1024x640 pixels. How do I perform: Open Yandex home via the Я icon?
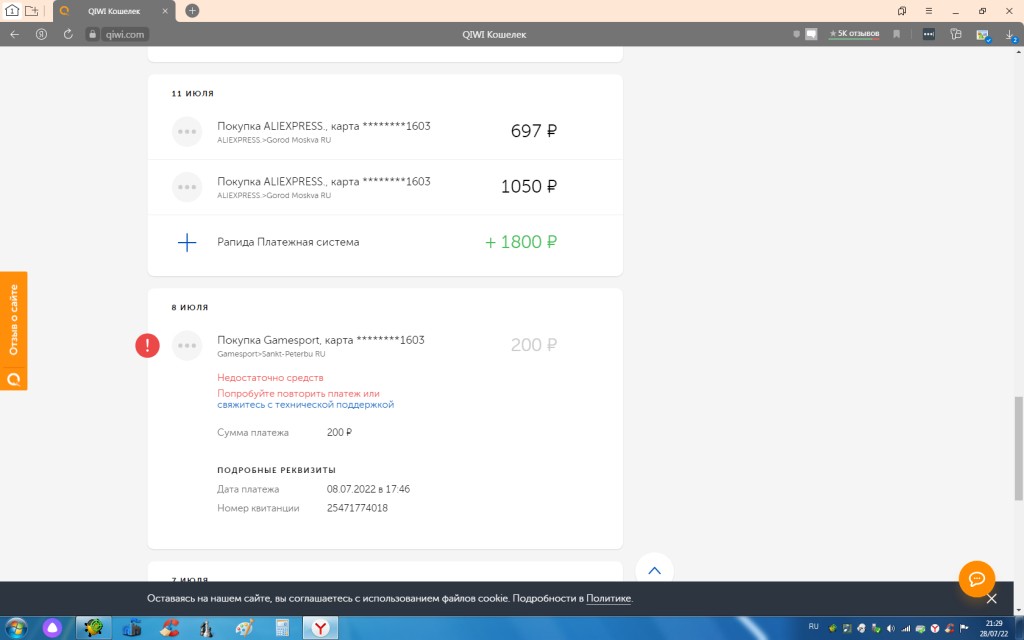41,34
